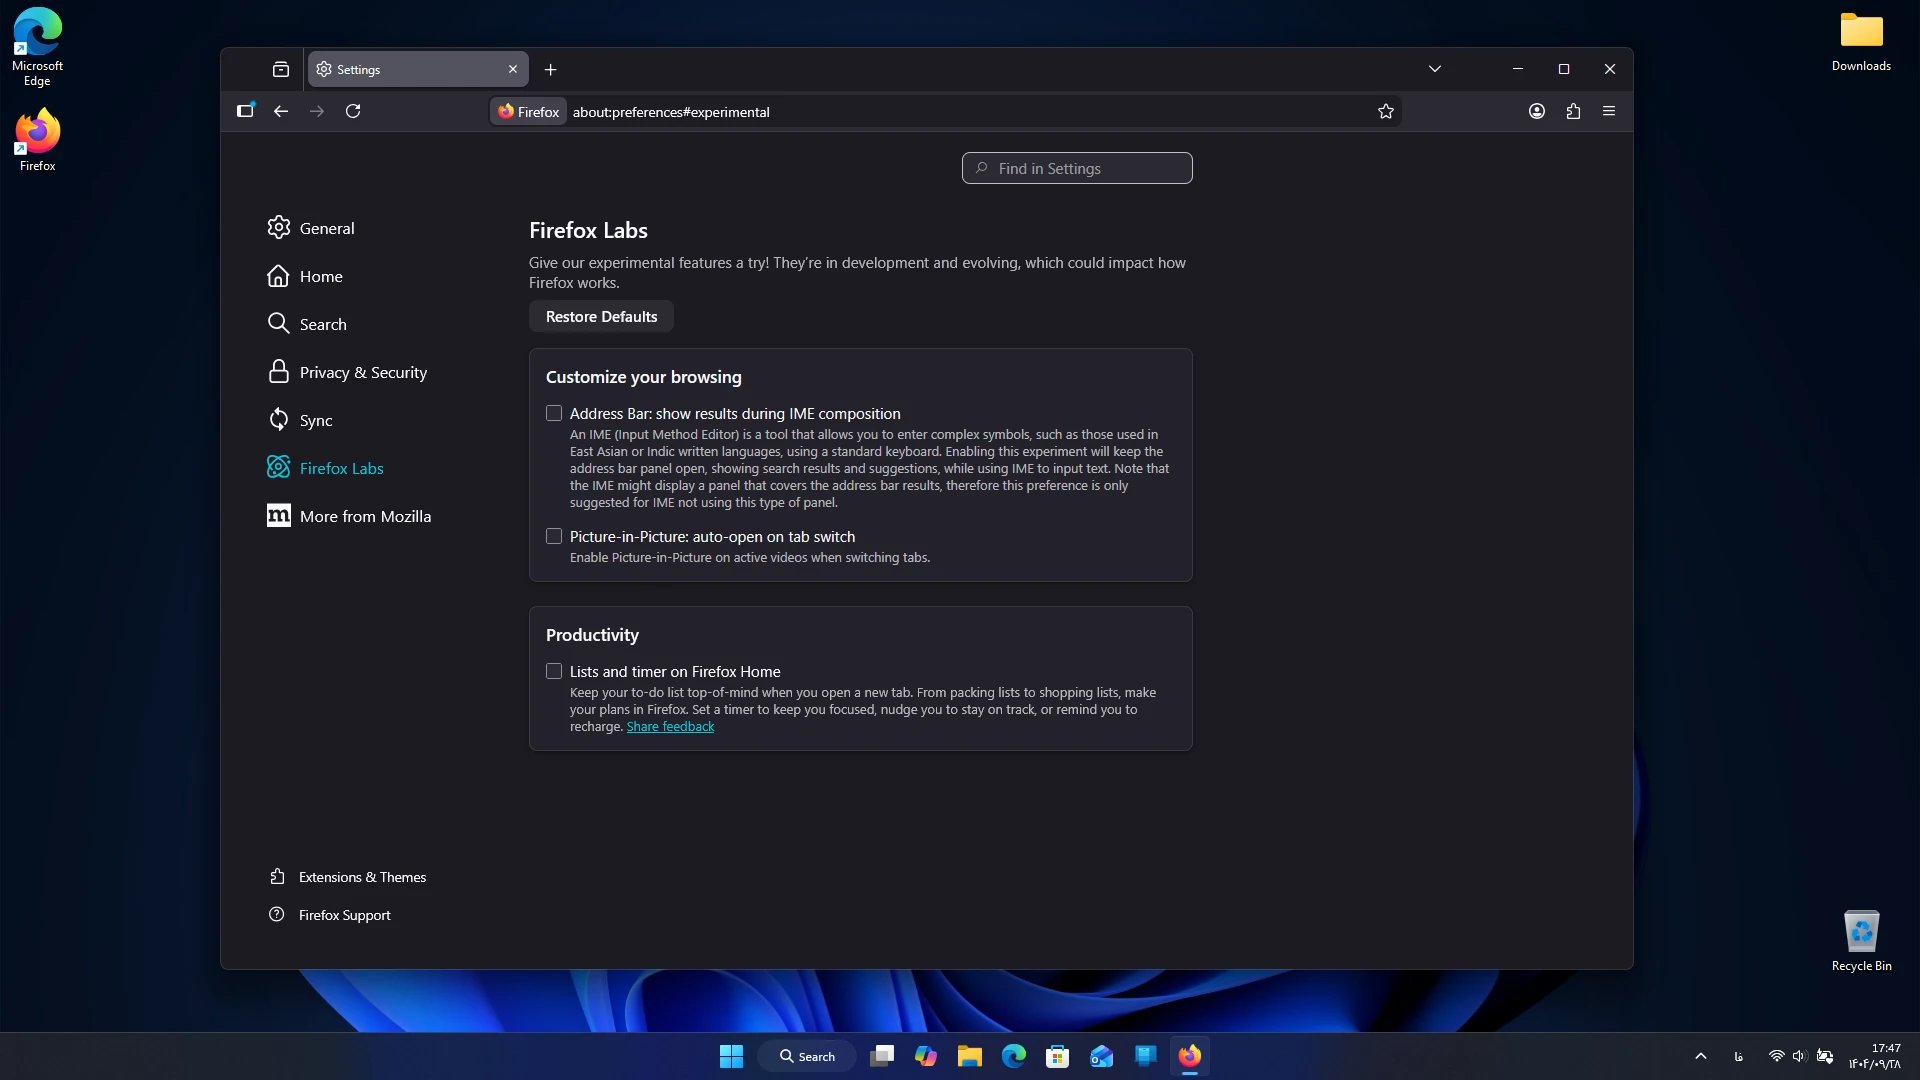Open the Home settings category
1920x1080 pixels.
click(305, 276)
